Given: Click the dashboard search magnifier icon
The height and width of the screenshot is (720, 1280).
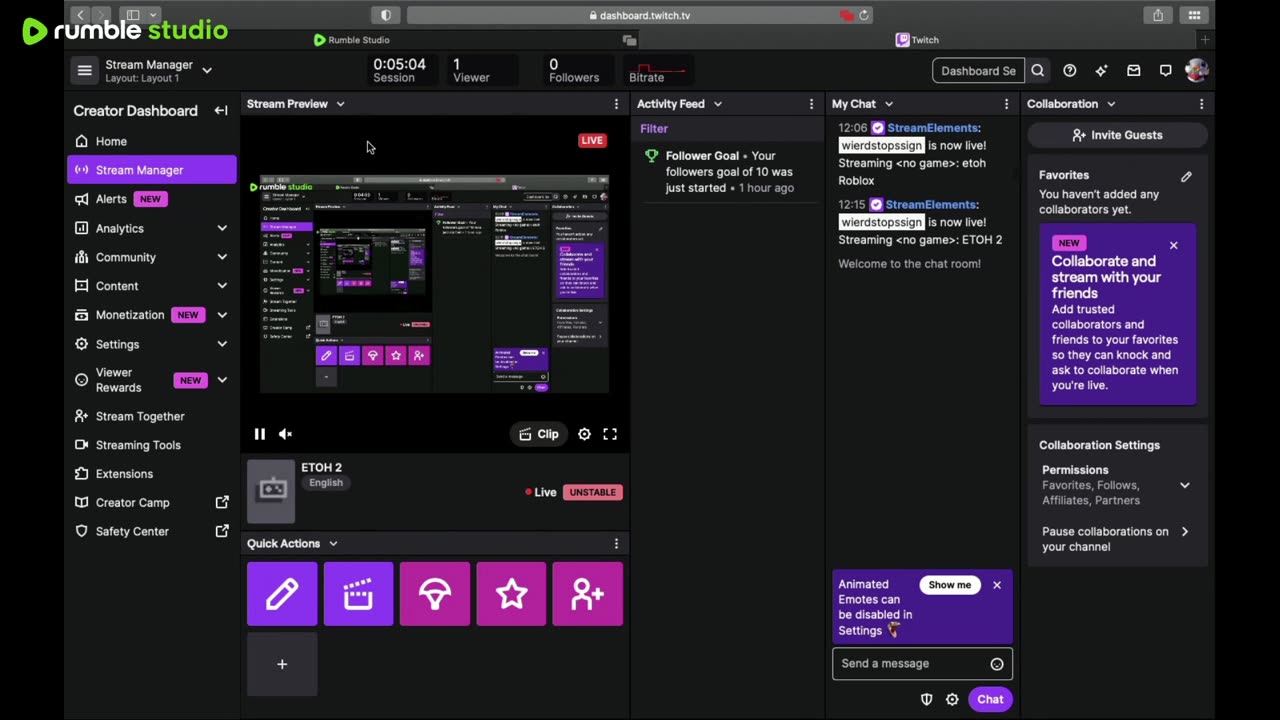Looking at the screenshot, I should point(1038,71).
